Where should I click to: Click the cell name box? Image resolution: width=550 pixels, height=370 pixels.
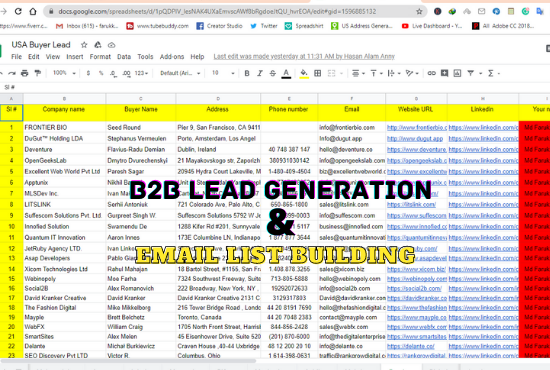[10, 87]
